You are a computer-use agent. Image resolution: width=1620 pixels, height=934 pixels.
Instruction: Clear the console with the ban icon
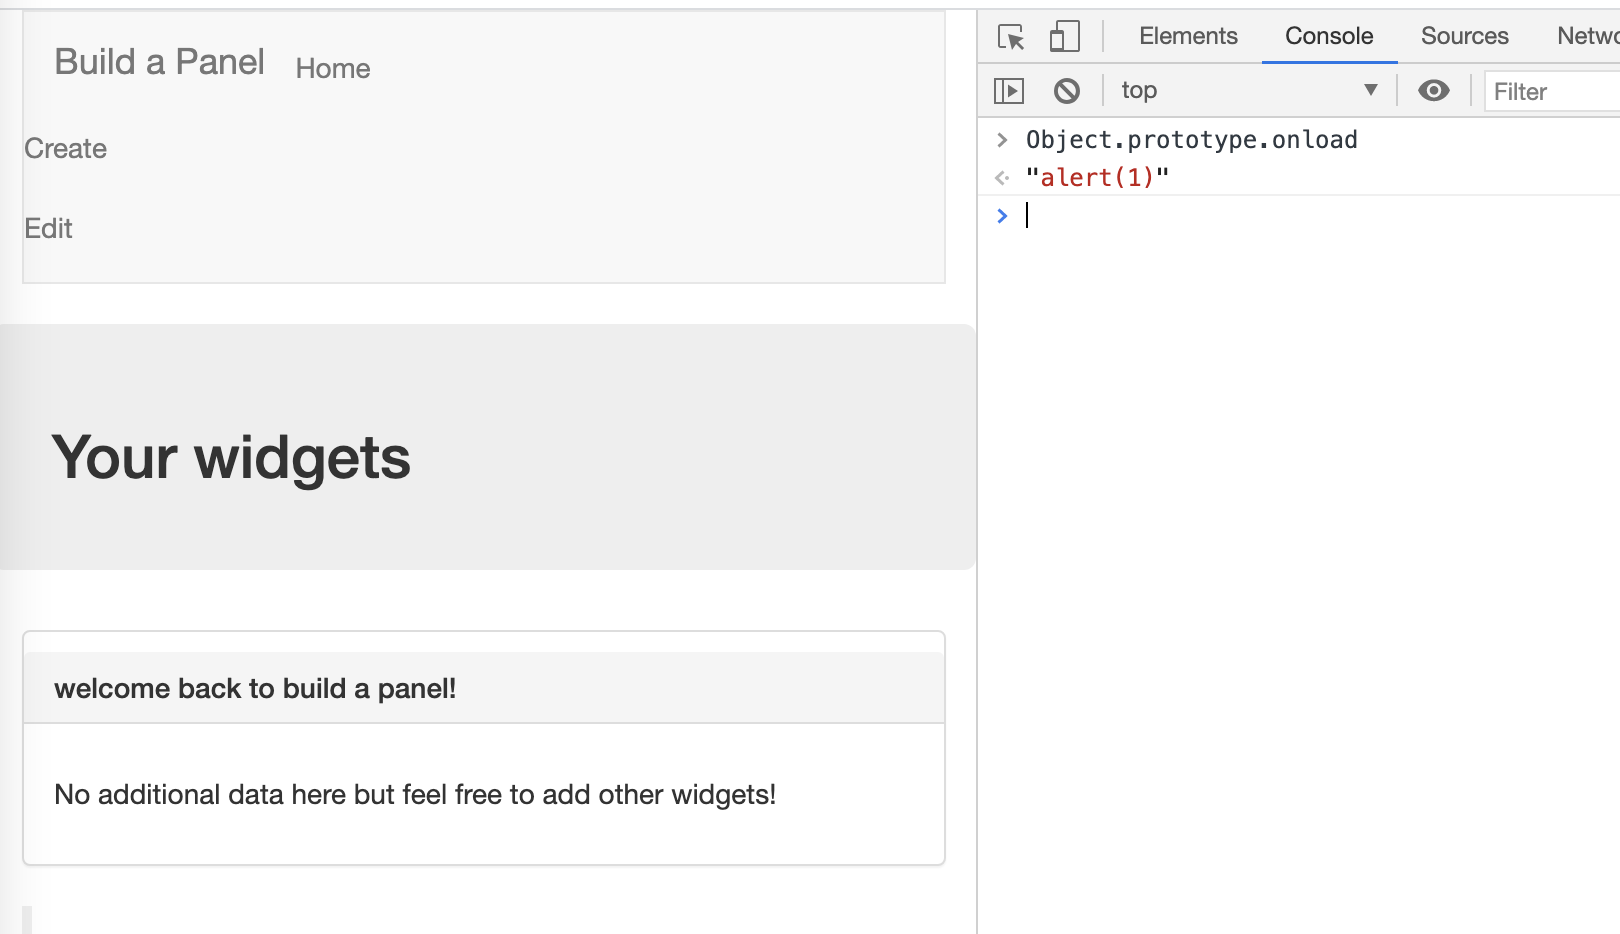(x=1067, y=91)
